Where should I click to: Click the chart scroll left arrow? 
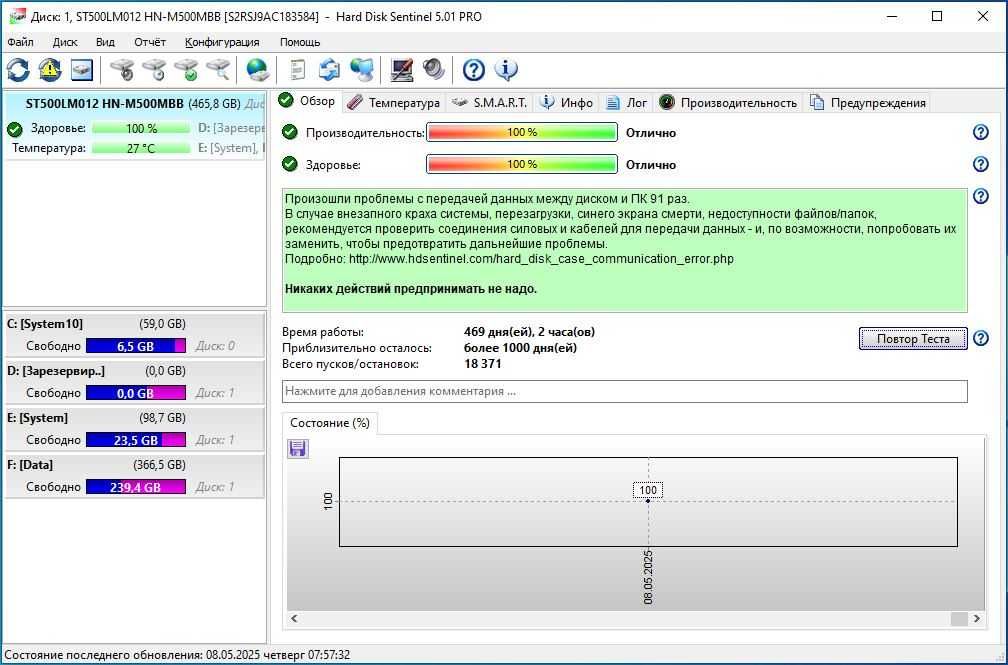[x=294, y=618]
